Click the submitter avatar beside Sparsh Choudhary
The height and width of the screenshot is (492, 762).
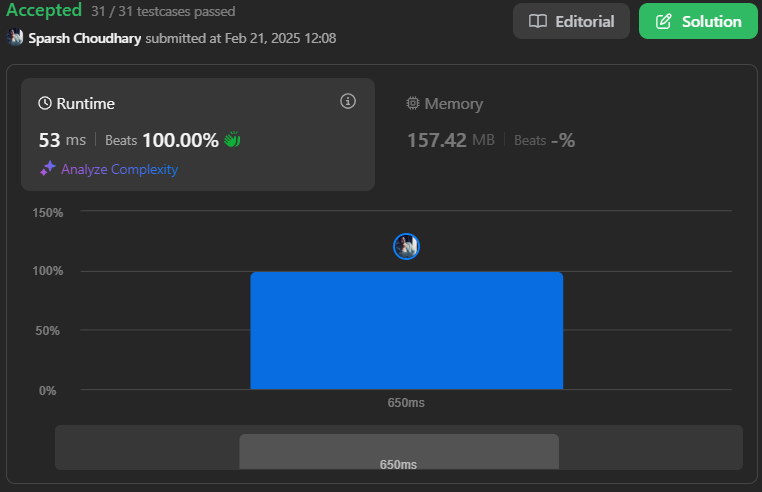coord(15,37)
